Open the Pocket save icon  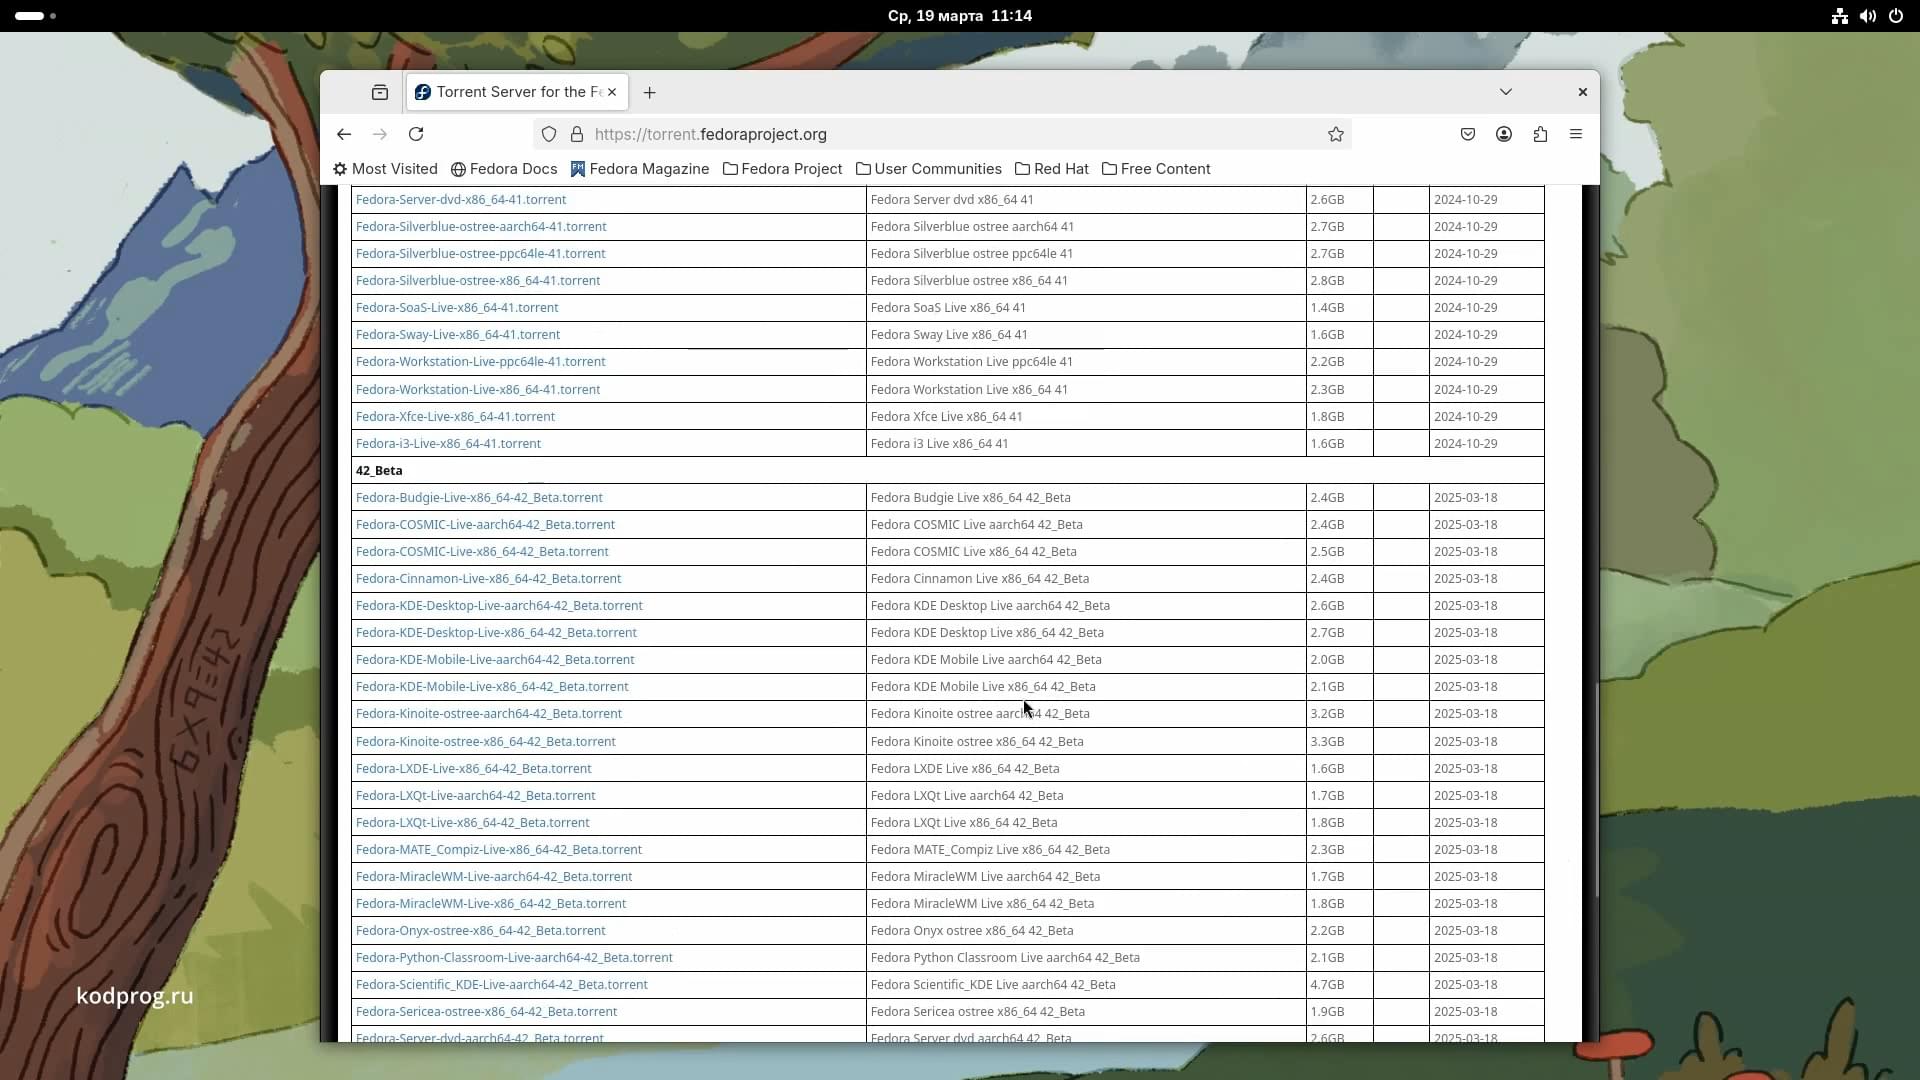pyautogui.click(x=1468, y=134)
